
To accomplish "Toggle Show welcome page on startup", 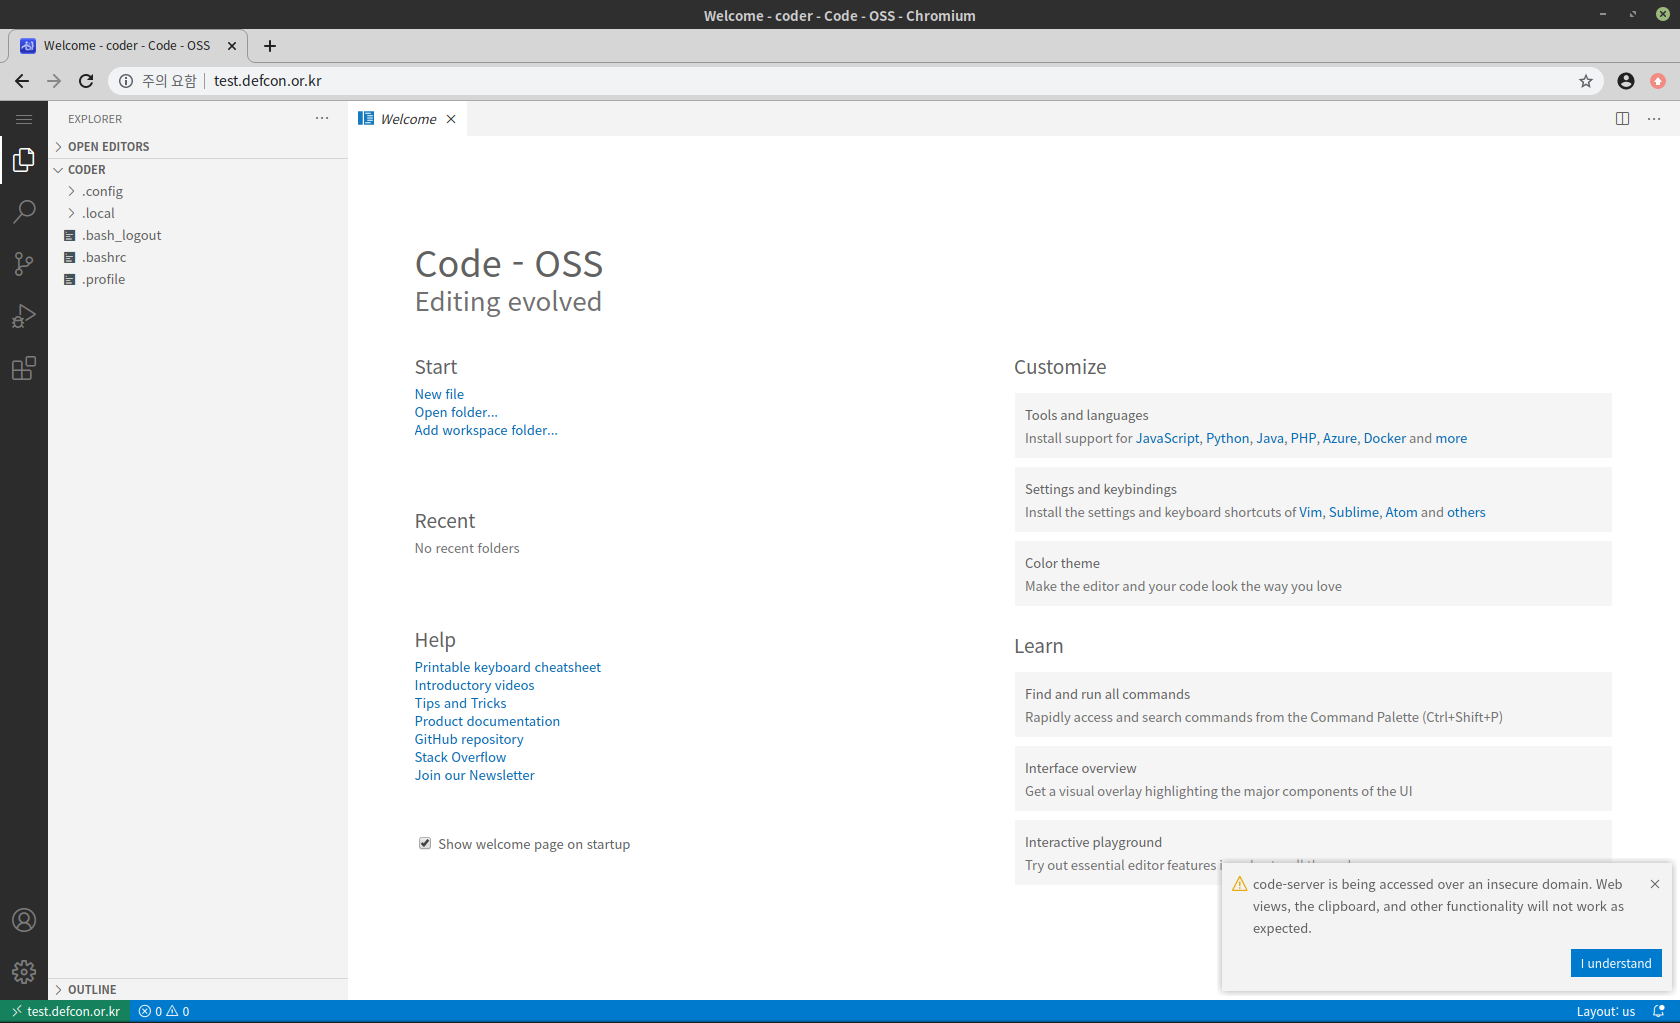I will tap(425, 843).
